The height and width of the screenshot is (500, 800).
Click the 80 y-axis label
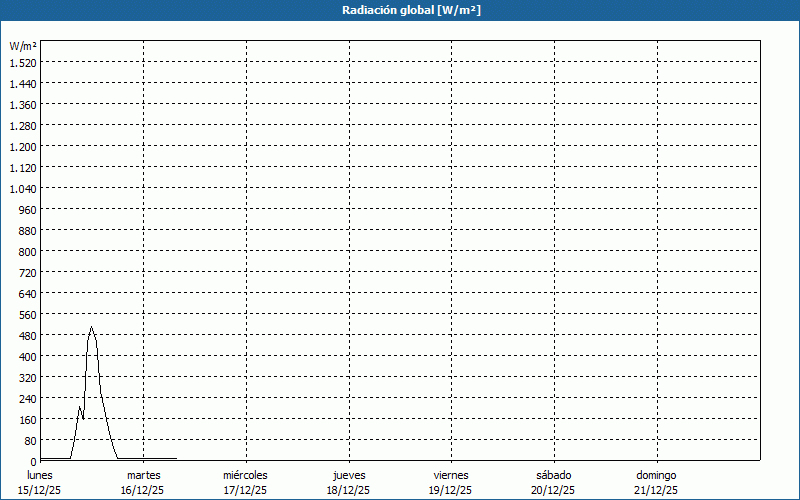31,441
